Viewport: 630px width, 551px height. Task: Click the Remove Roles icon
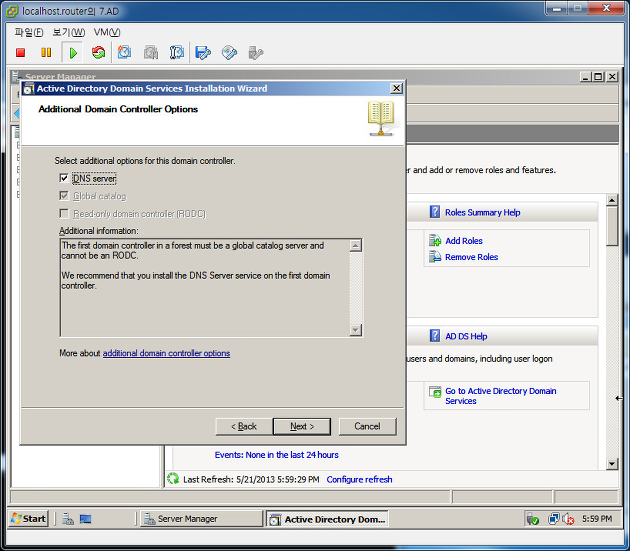[x=435, y=256]
